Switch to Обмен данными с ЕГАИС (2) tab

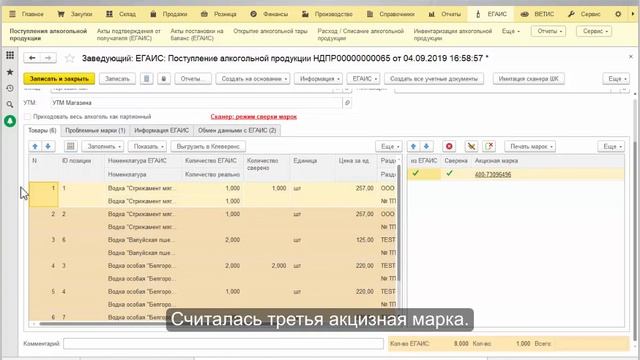237,131
